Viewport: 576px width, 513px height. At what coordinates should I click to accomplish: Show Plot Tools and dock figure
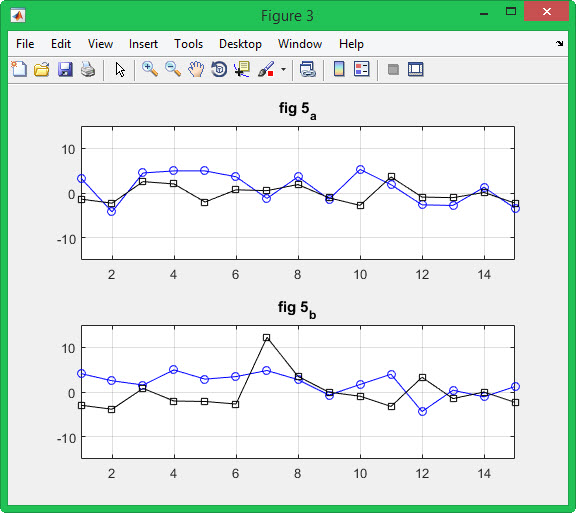point(415,69)
